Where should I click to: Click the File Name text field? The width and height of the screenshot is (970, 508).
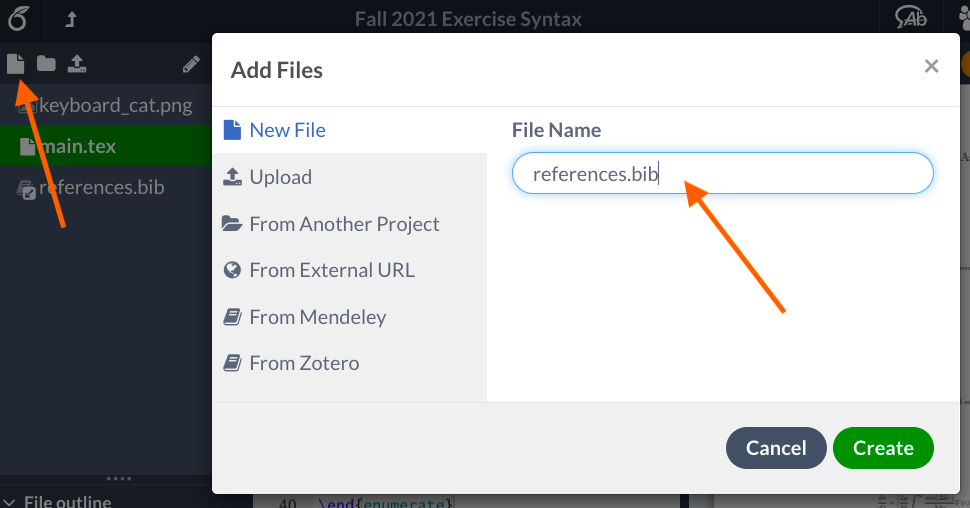tap(722, 174)
